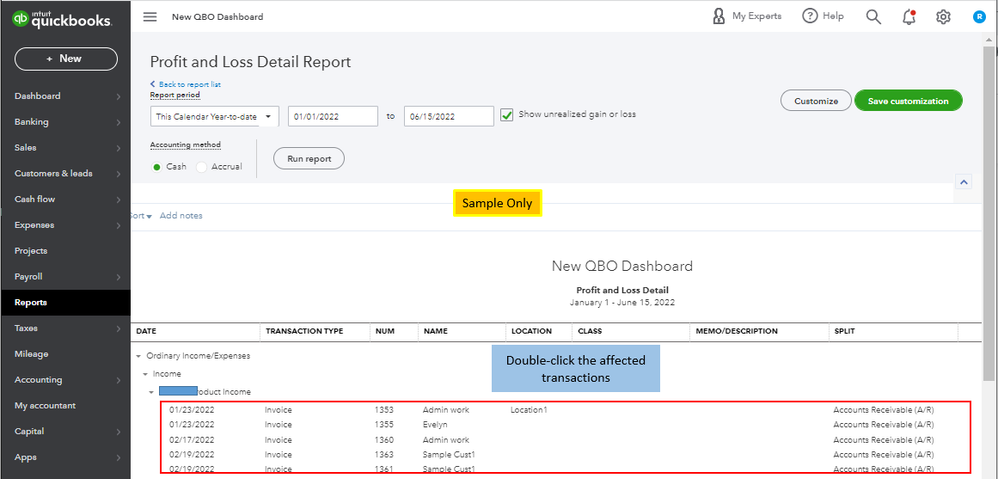Click the Run report button
Image resolution: width=998 pixels, height=479 pixels.
[309, 159]
